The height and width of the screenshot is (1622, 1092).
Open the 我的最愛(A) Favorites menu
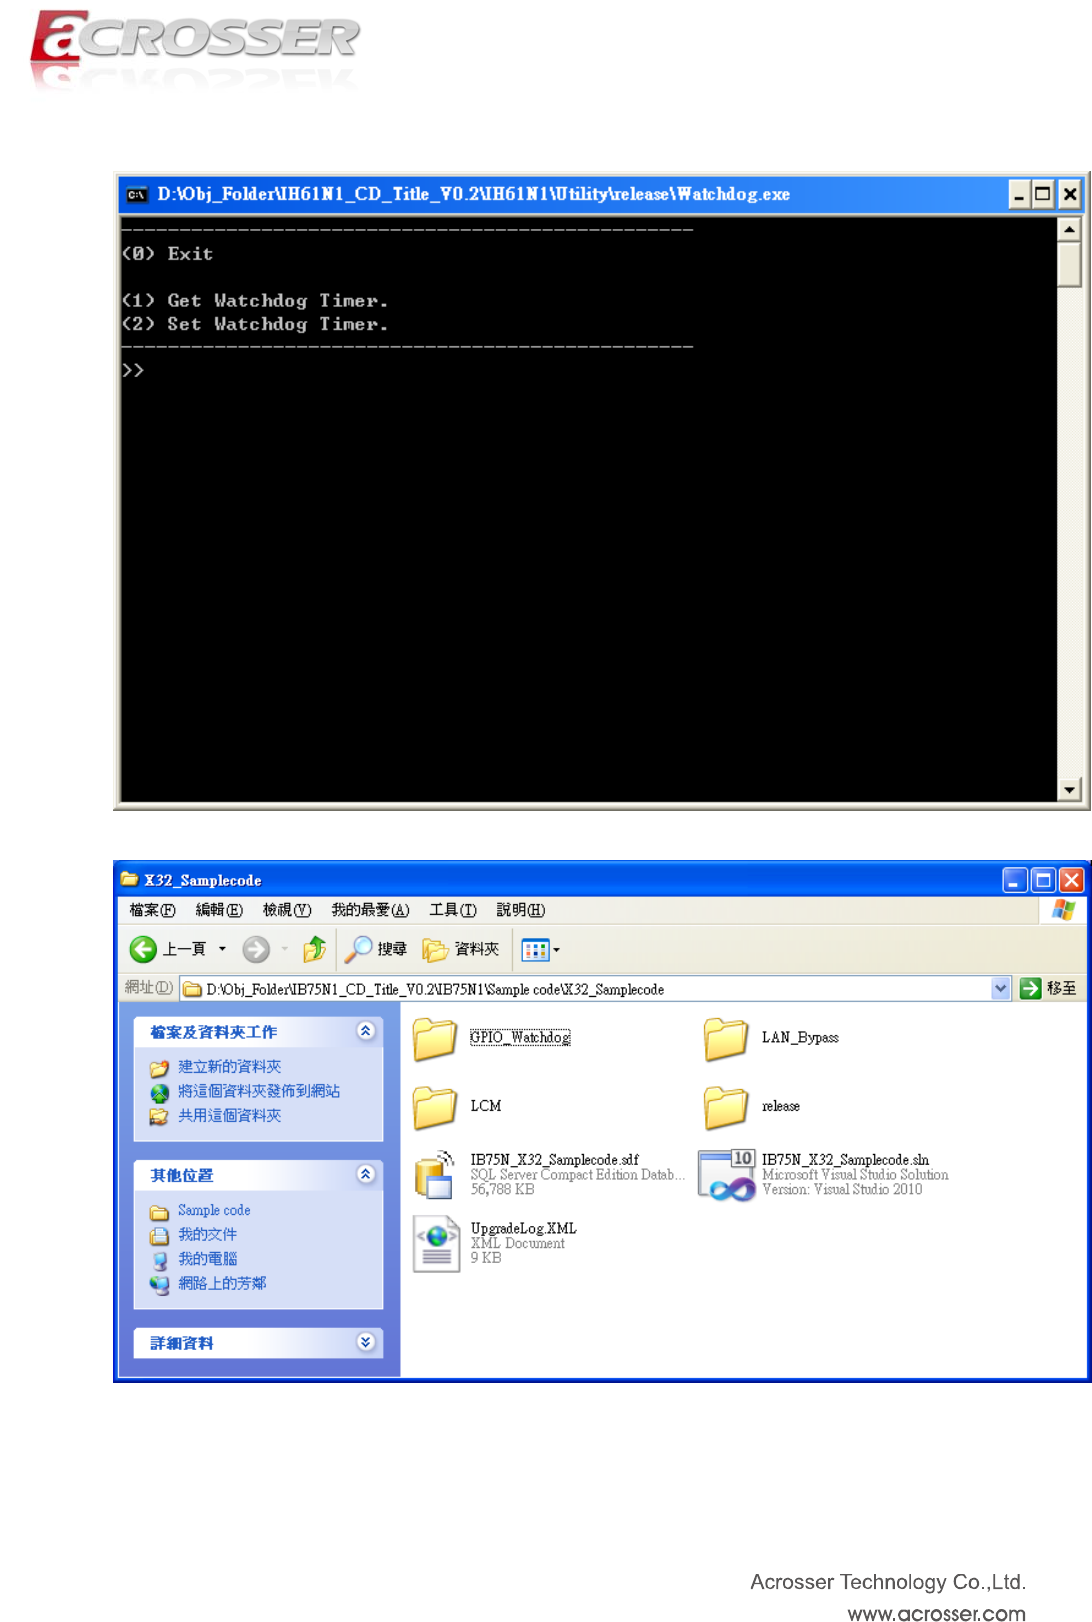[x=370, y=910]
